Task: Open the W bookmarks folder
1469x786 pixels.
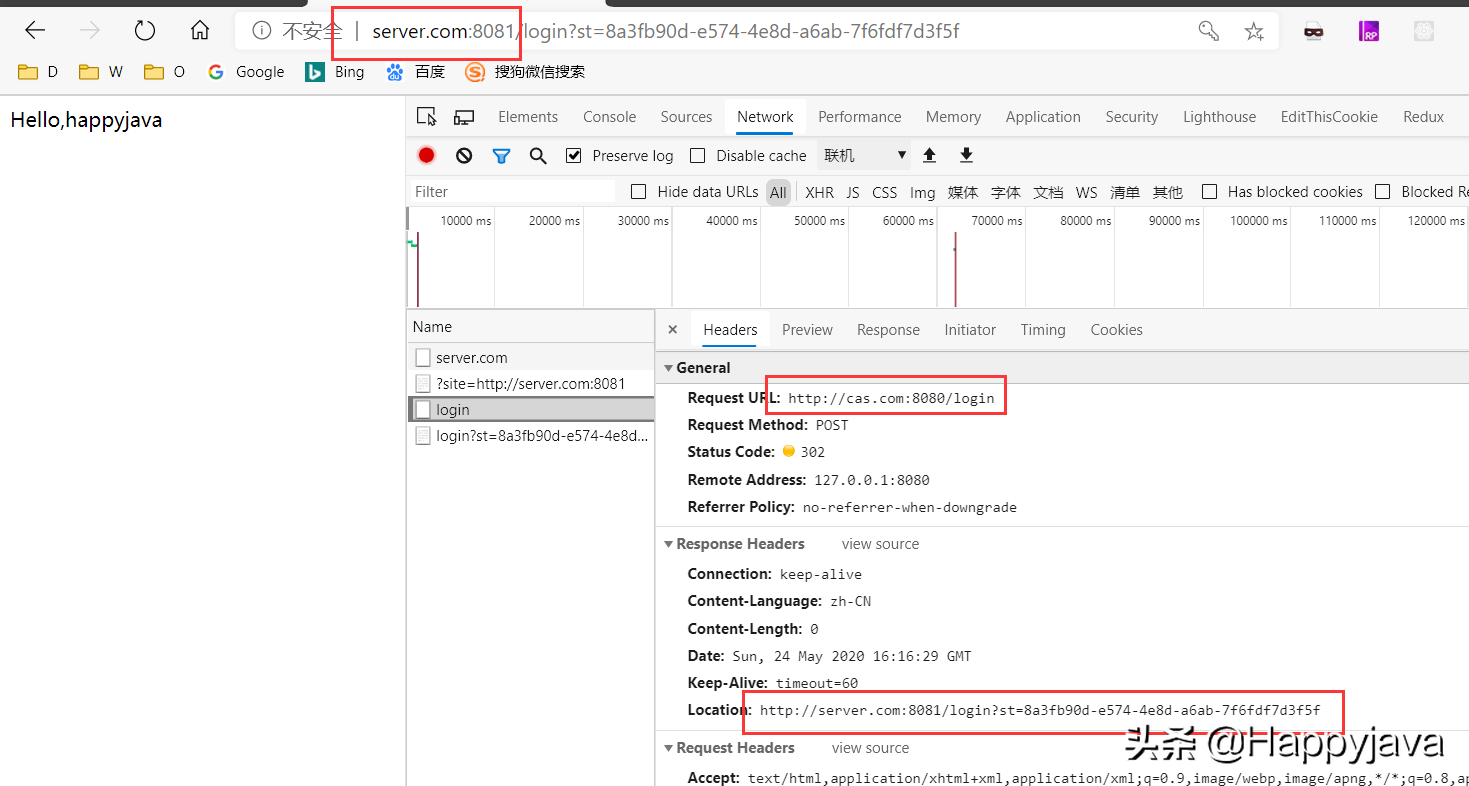Action: pyautogui.click(x=101, y=72)
